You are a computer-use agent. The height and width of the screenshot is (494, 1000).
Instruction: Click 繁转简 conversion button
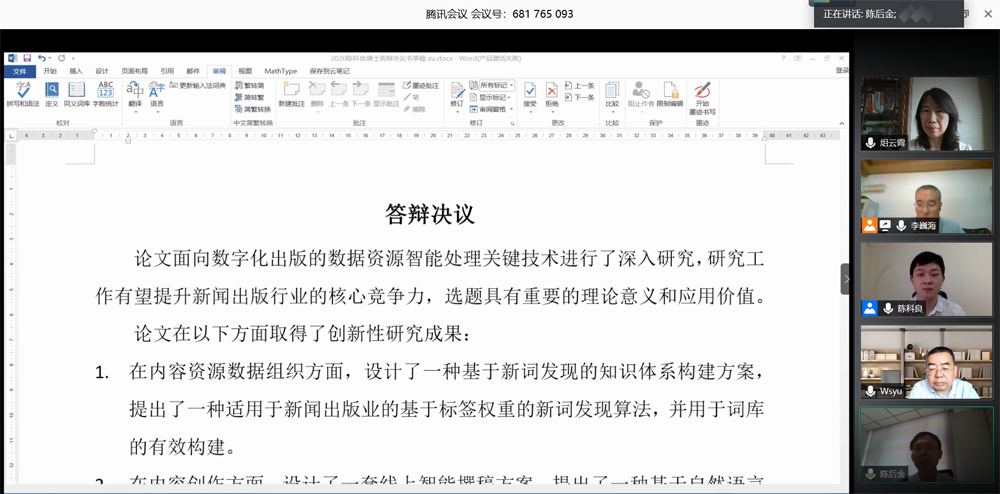[249, 85]
